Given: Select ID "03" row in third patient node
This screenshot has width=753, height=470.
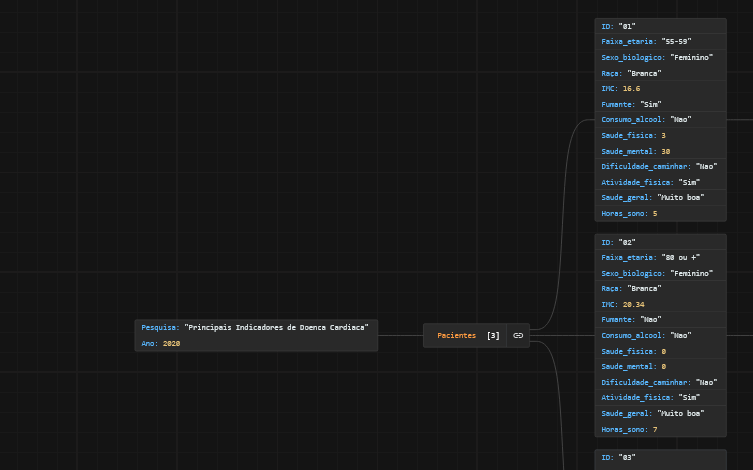Looking at the screenshot, I should click(x=660, y=458).
